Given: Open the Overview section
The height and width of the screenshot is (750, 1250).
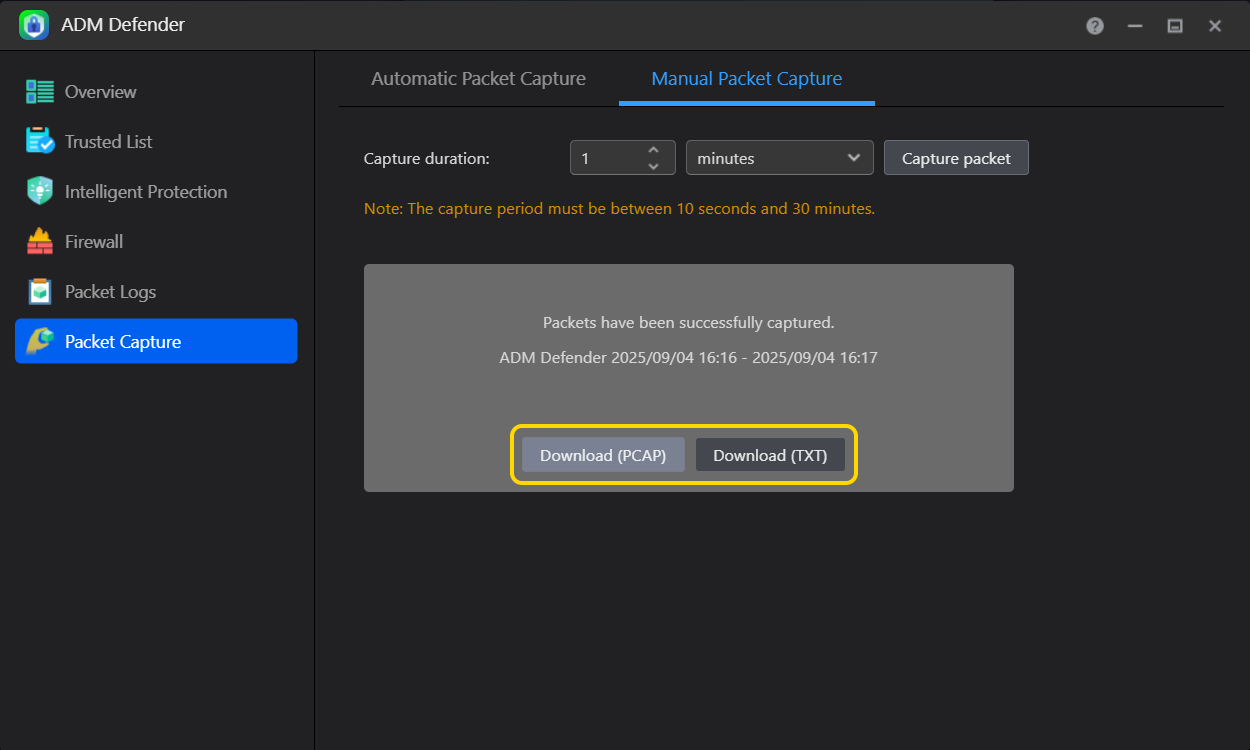Looking at the screenshot, I should 156,92.
